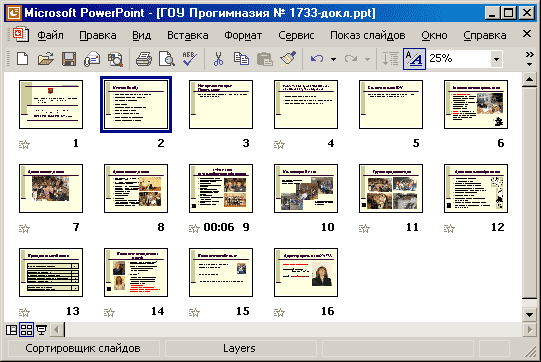541x362 pixels.
Task: Click the Undo arrow button
Action: pyautogui.click(x=317, y=59)
